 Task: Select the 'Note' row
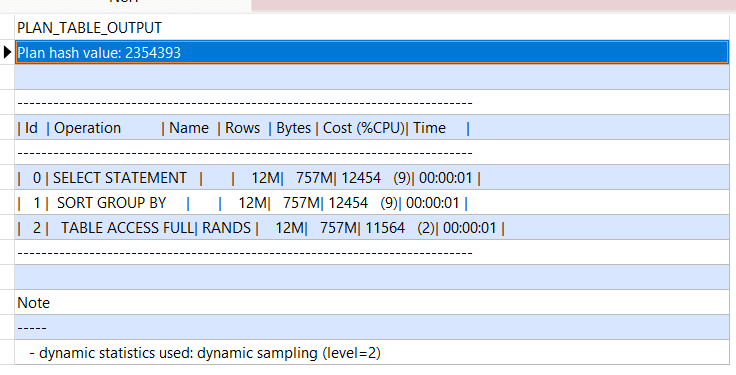pyautogui.click(x=372, y=303)
